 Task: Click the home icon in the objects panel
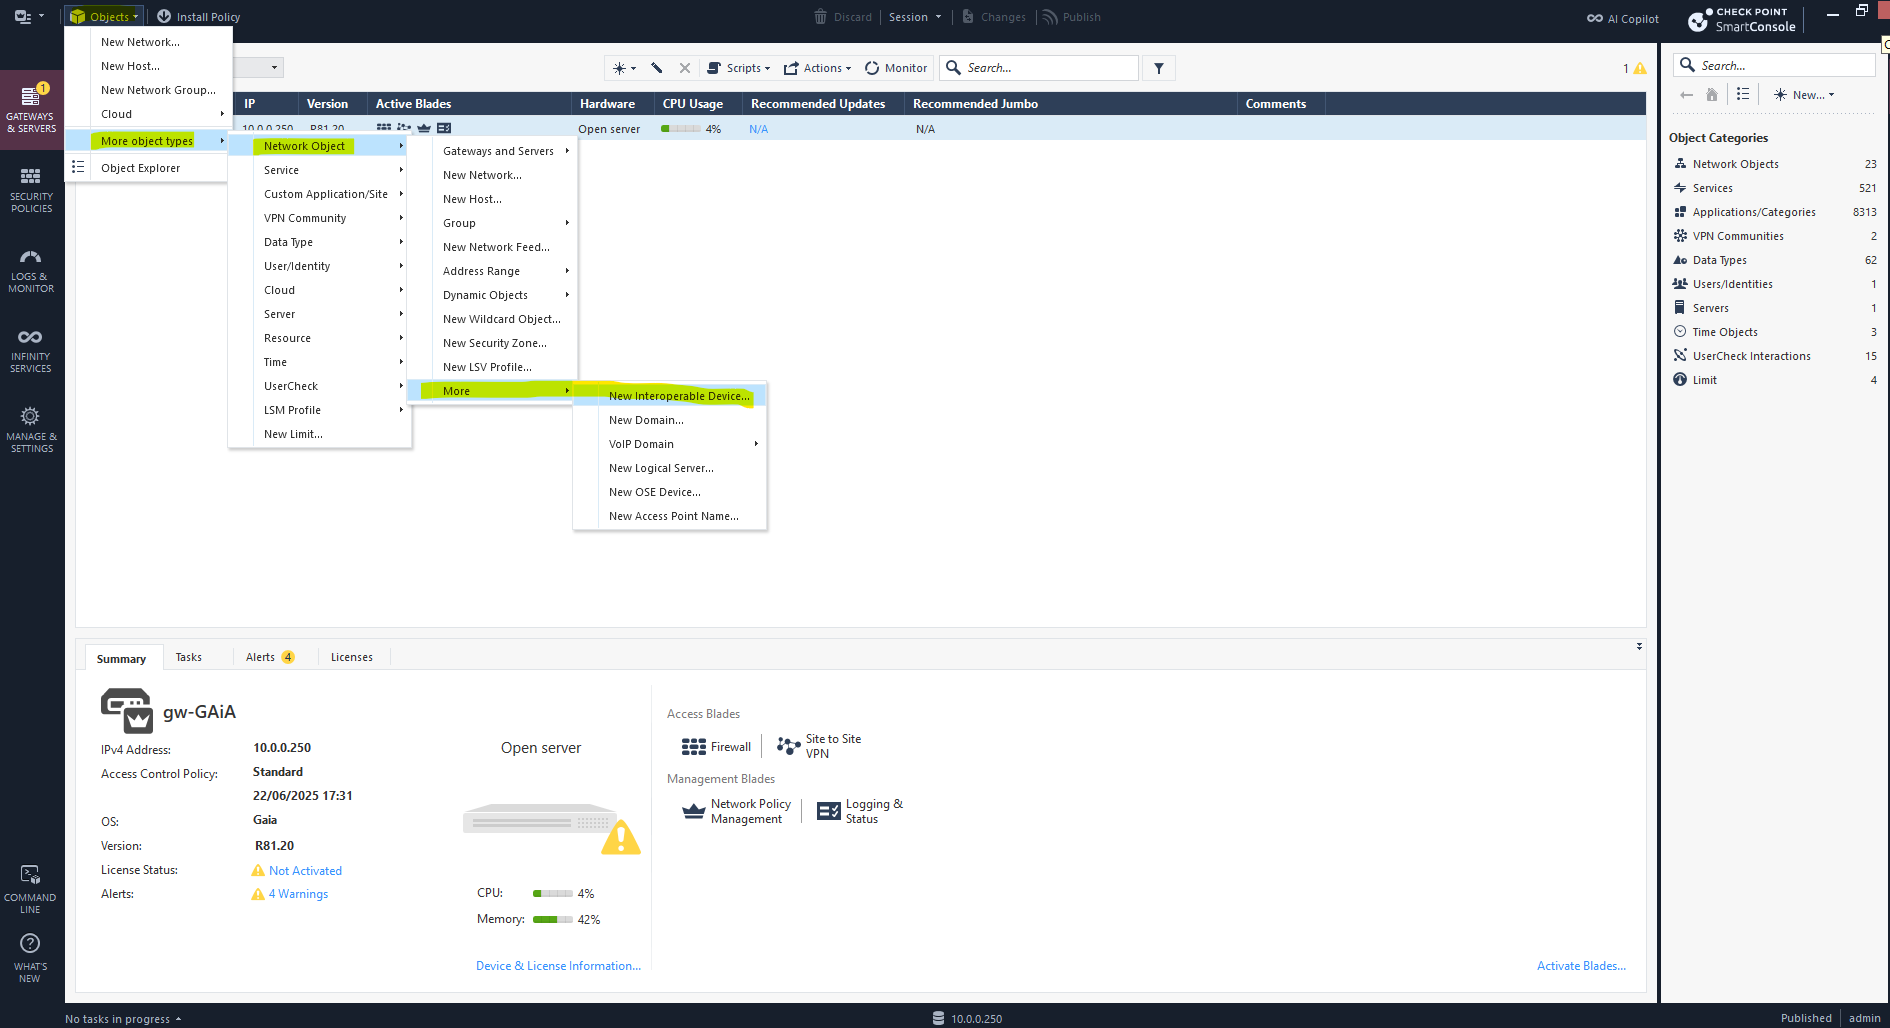click(1712, 94)
